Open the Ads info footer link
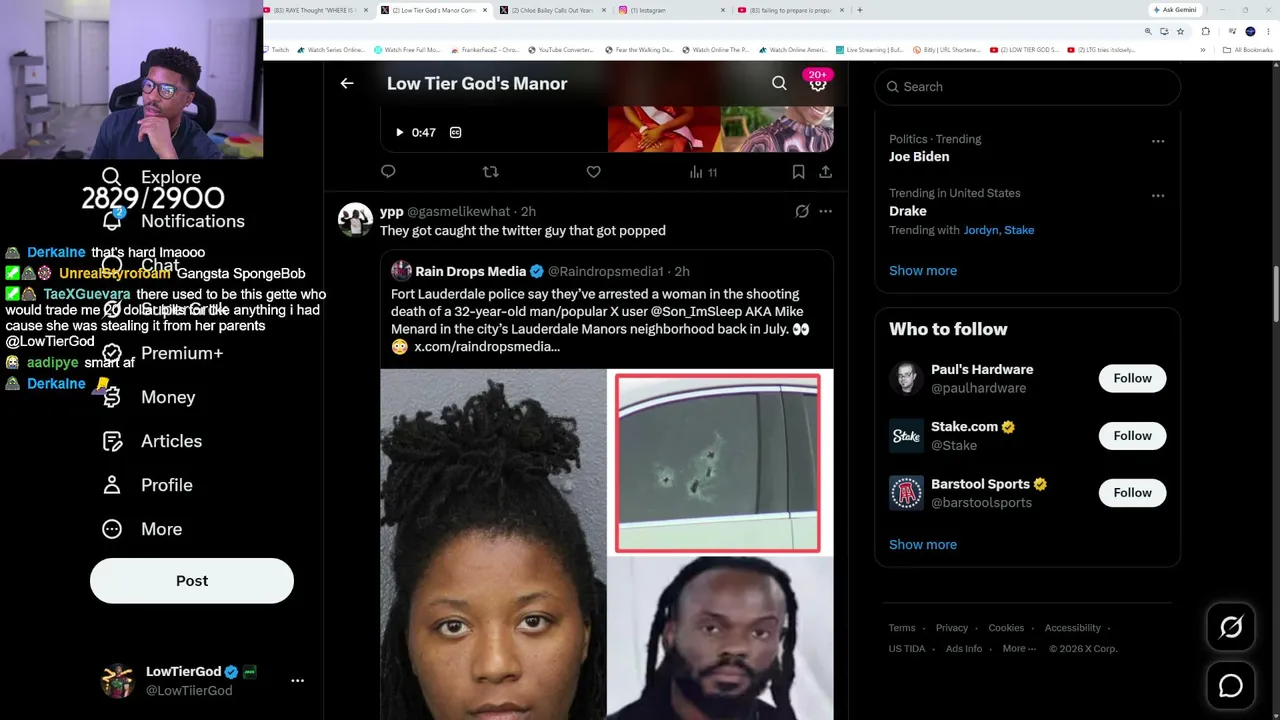 point(964,649)
